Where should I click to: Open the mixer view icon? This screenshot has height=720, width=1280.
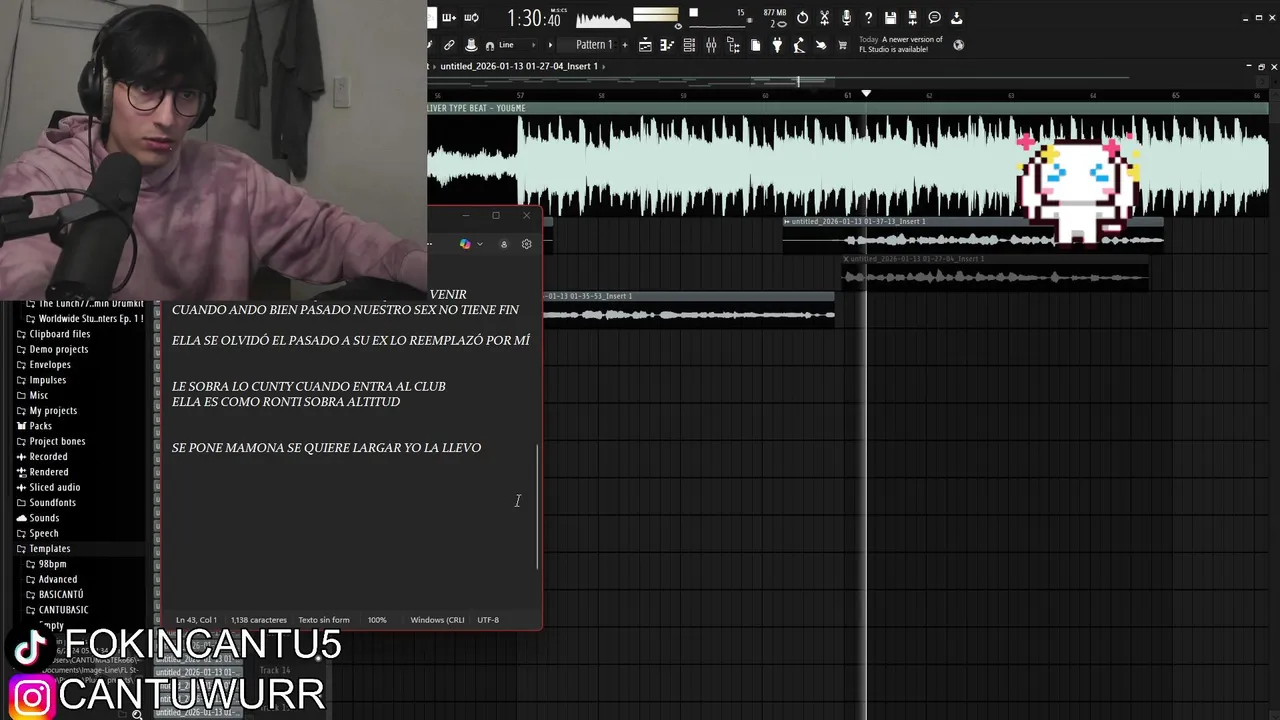click(x=711, y=45)
